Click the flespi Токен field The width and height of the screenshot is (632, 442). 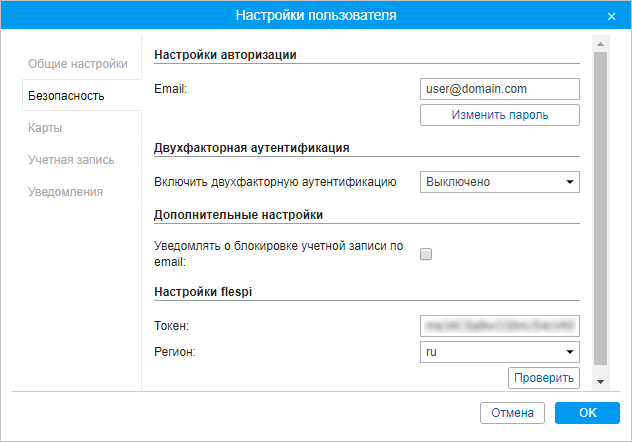(500, 326)
